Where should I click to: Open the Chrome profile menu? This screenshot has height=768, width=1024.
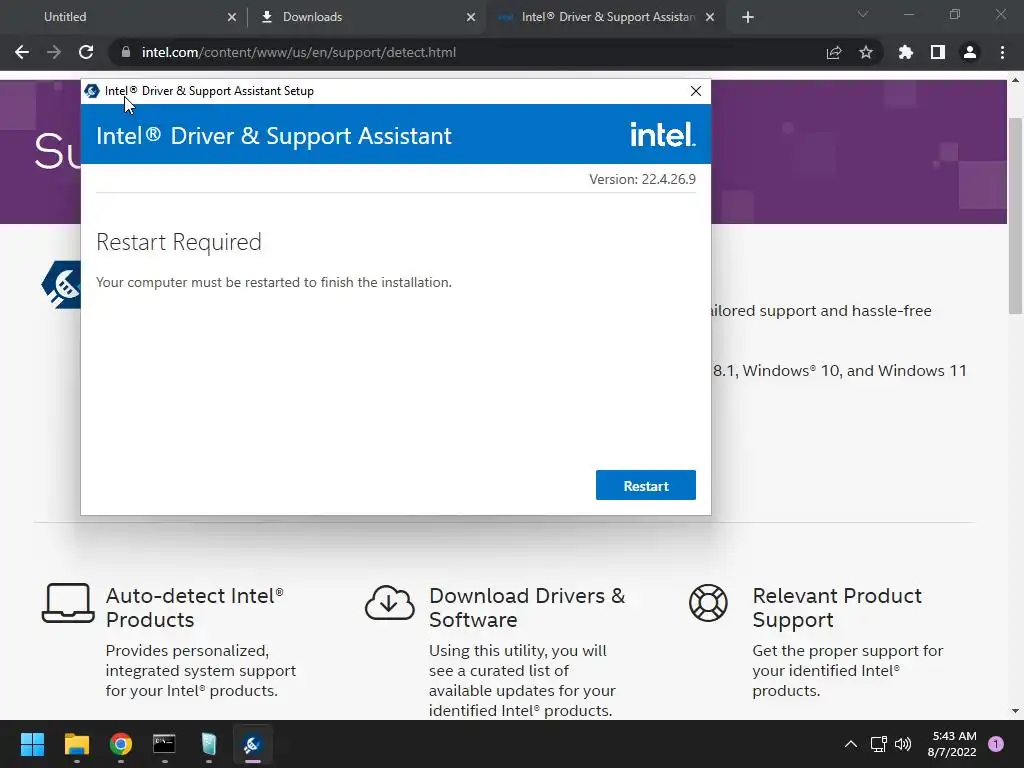tap(970, 52)
